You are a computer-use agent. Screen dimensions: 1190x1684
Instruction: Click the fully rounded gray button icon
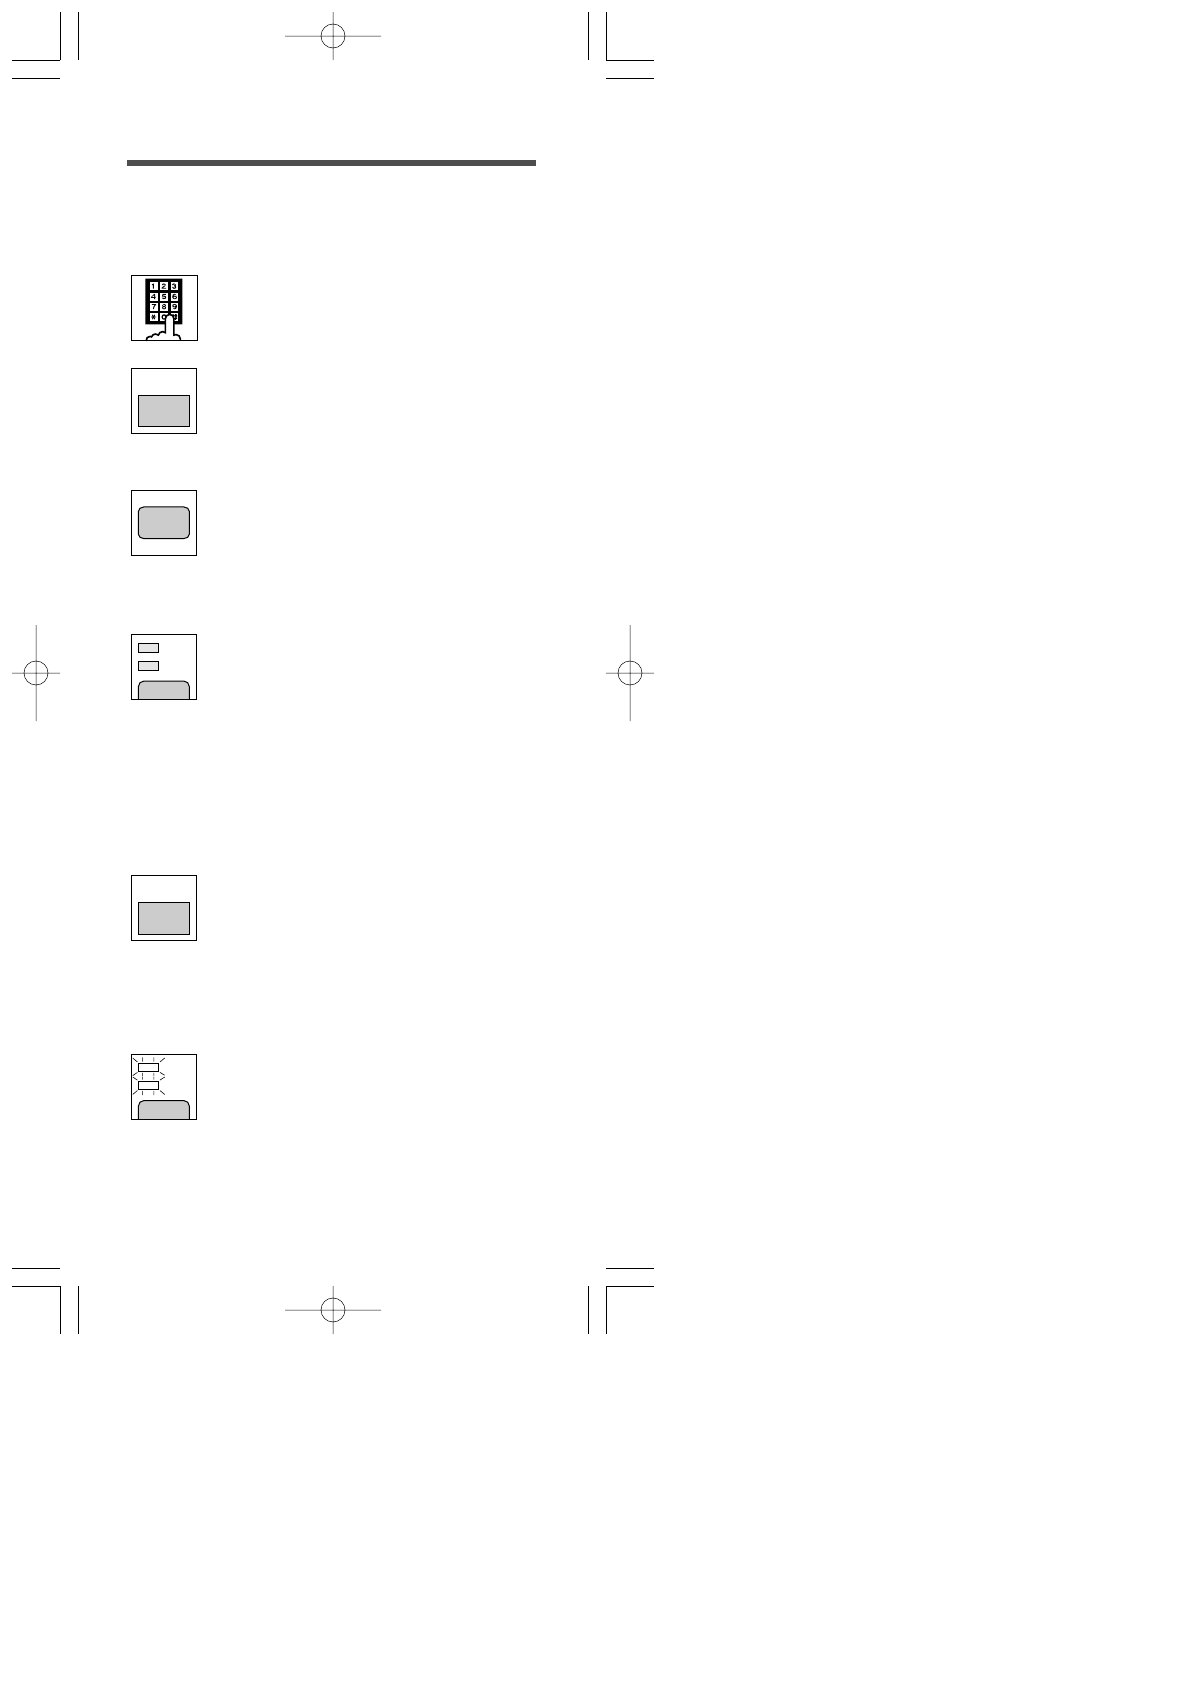164,523
